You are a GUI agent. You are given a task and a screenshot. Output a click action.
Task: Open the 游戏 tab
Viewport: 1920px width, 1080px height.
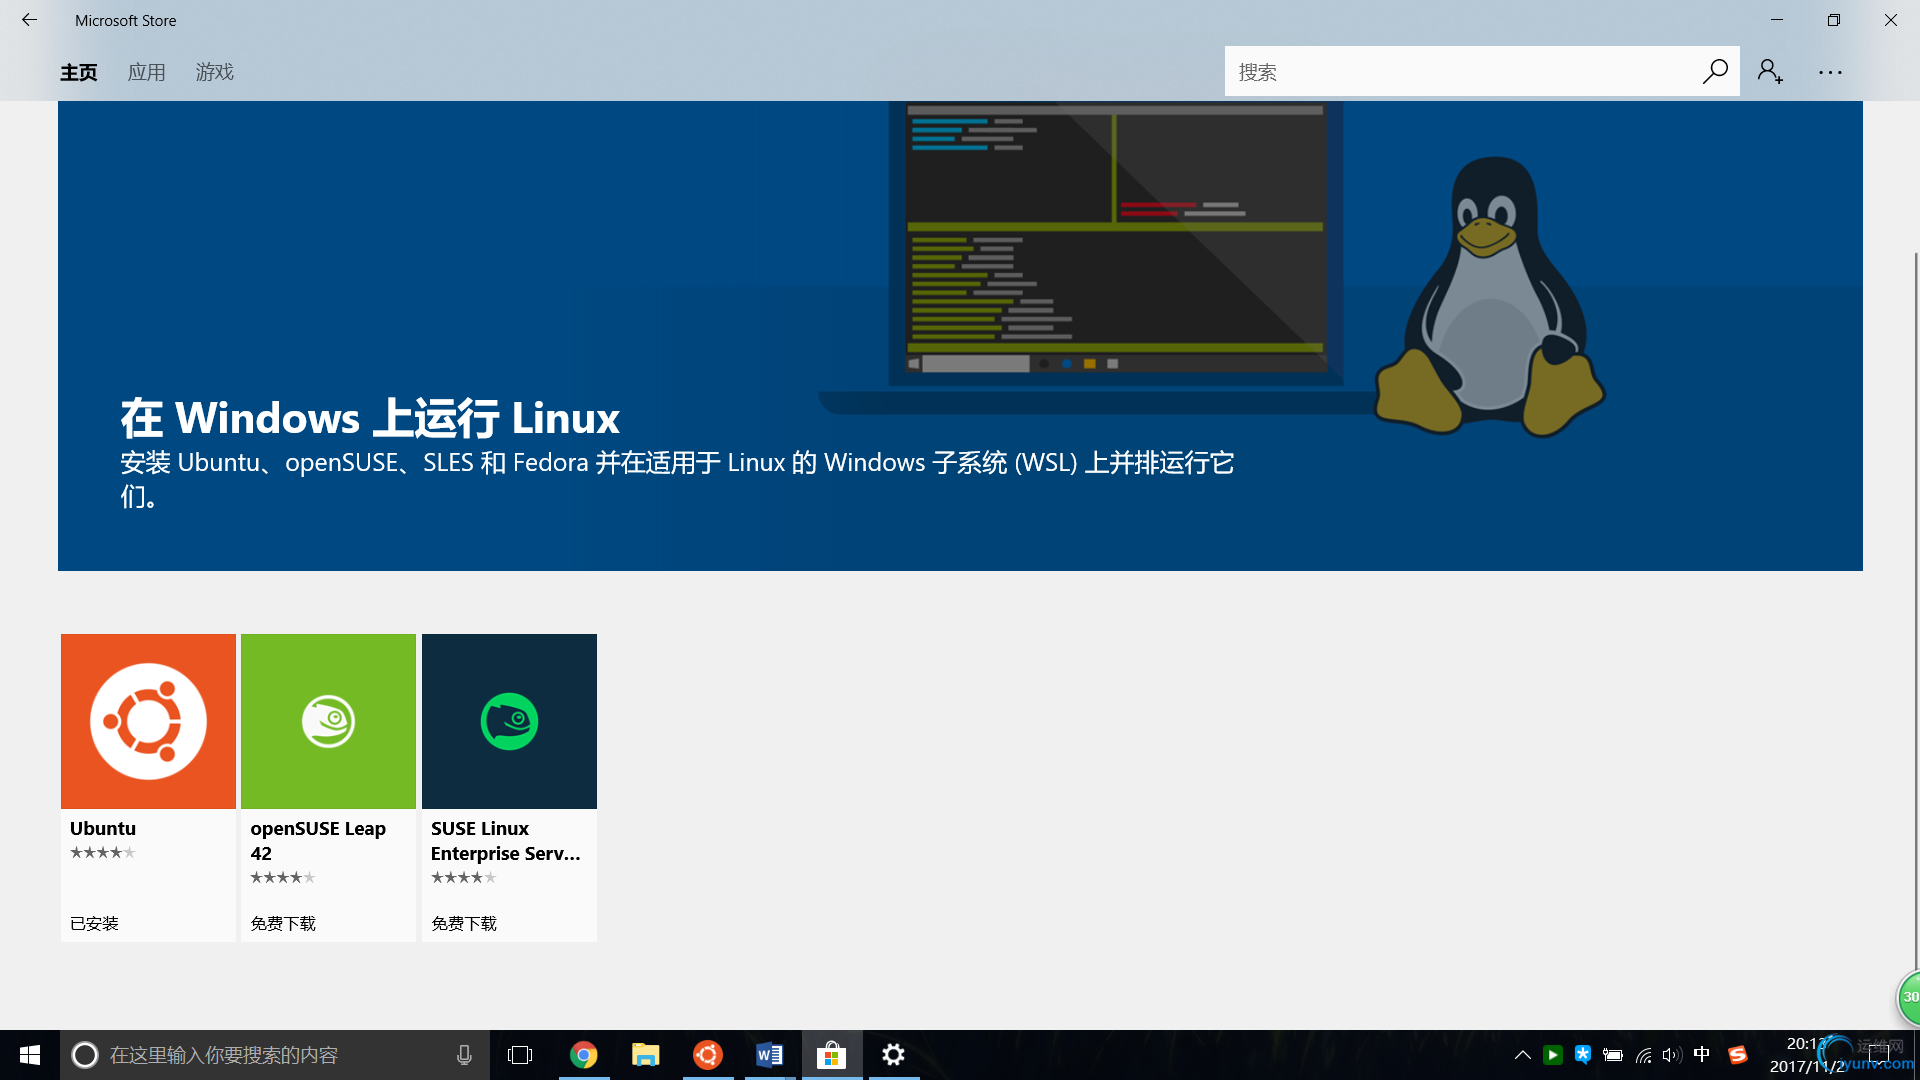point(215,72)
